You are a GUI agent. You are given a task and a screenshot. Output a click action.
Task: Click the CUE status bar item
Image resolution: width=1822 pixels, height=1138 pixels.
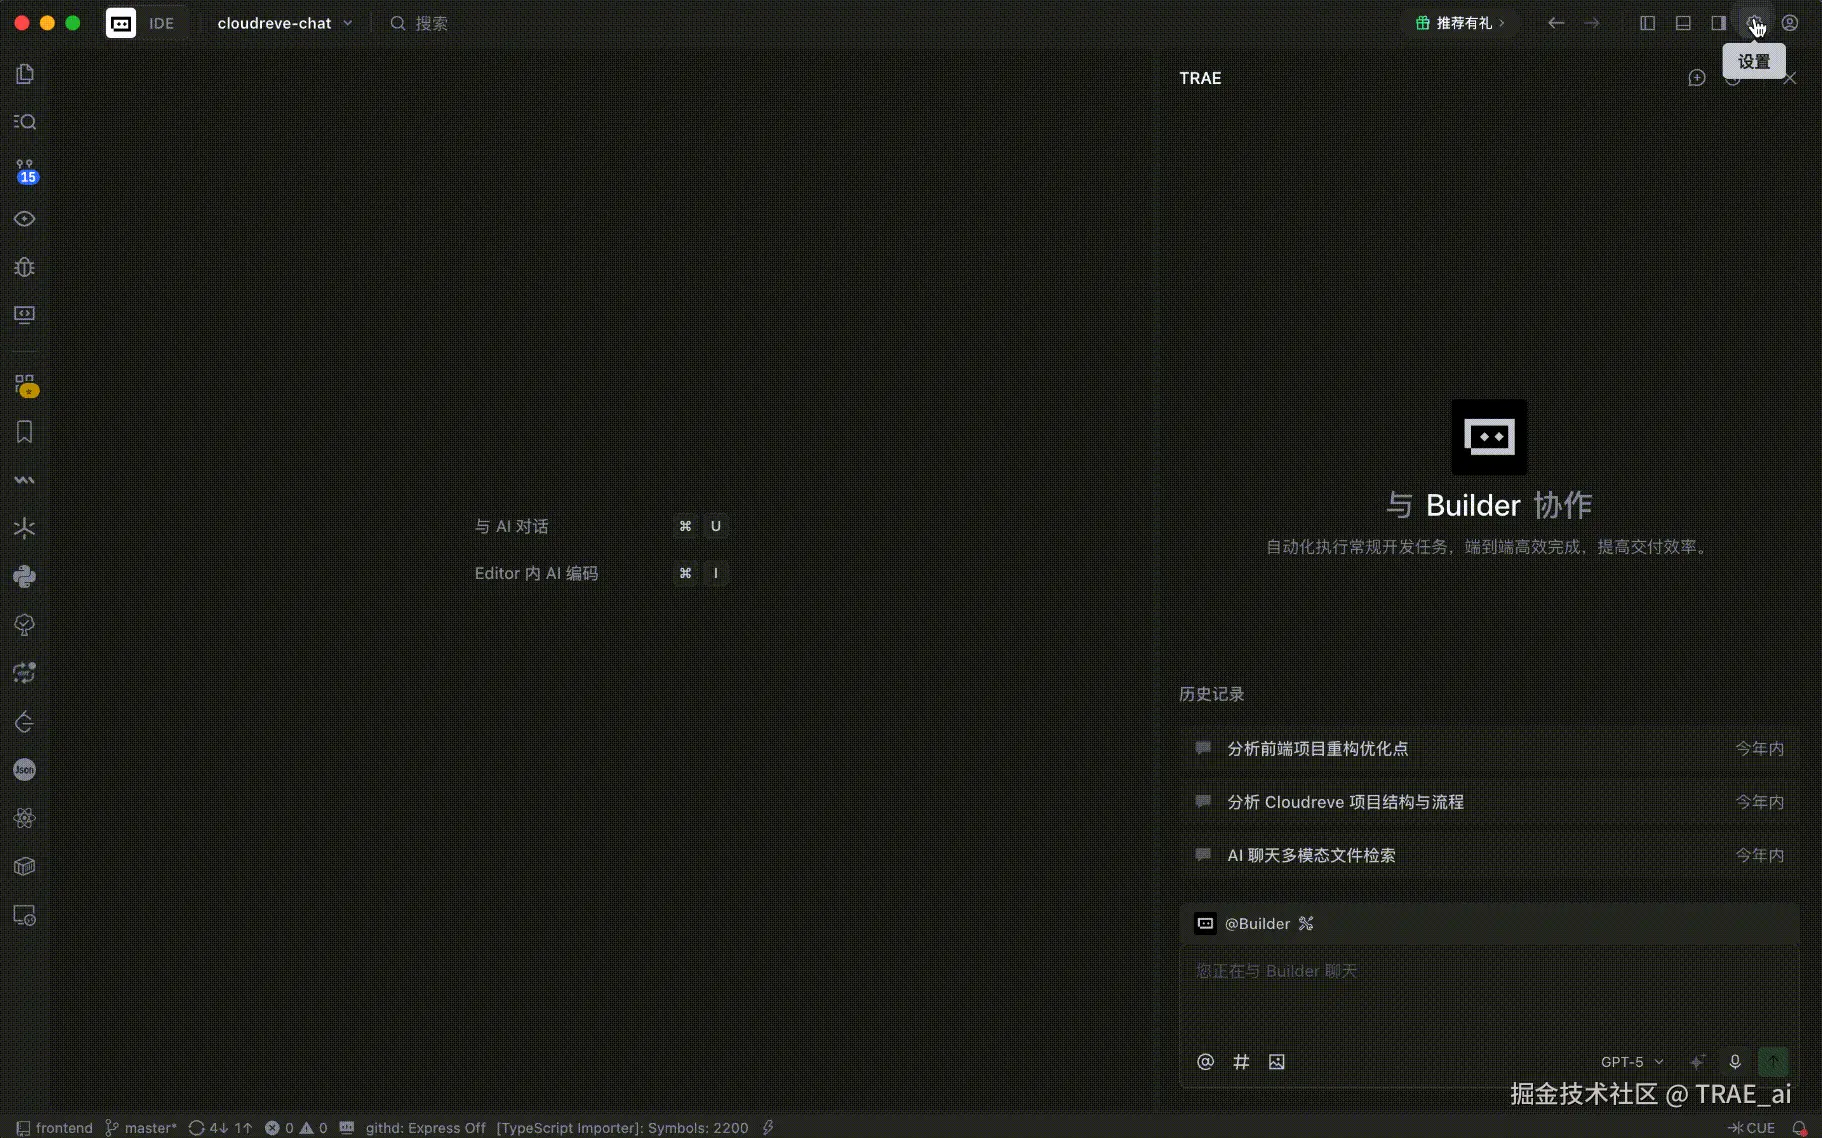pyautogui.click(x=1751, y=1128)
